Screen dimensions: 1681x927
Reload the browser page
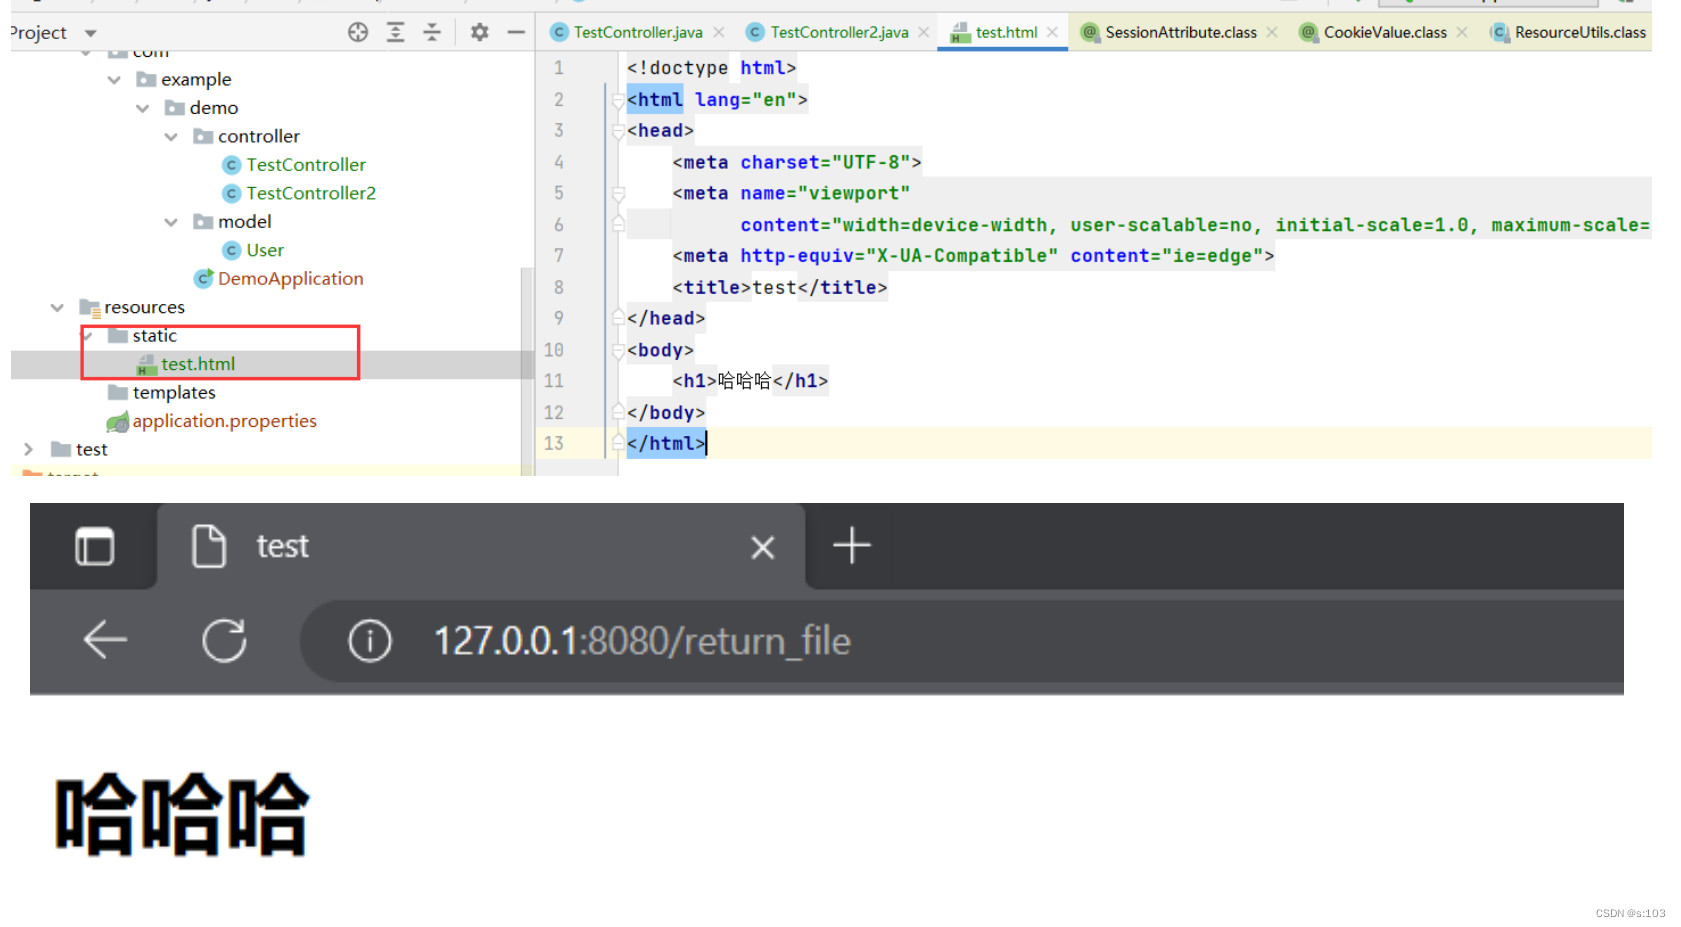pyautogui.click(x=224, y=641)
